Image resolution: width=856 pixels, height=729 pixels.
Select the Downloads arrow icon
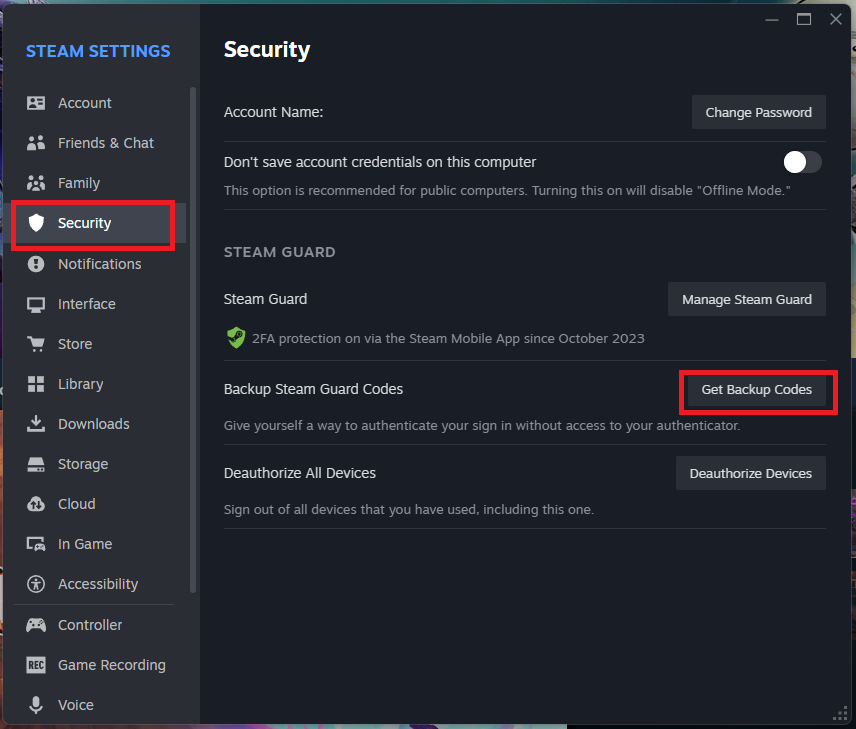pyautogui.click(x=36, y=424)
